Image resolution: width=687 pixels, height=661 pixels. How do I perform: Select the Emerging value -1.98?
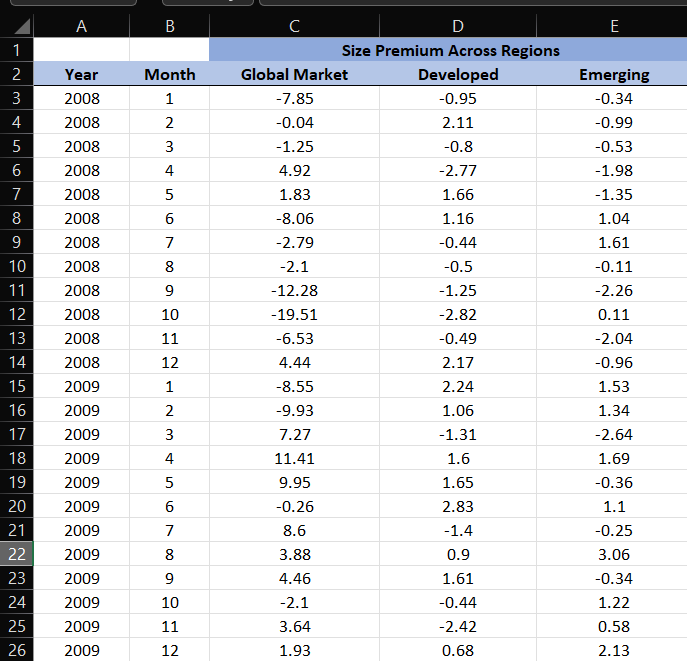pos(614,170)
